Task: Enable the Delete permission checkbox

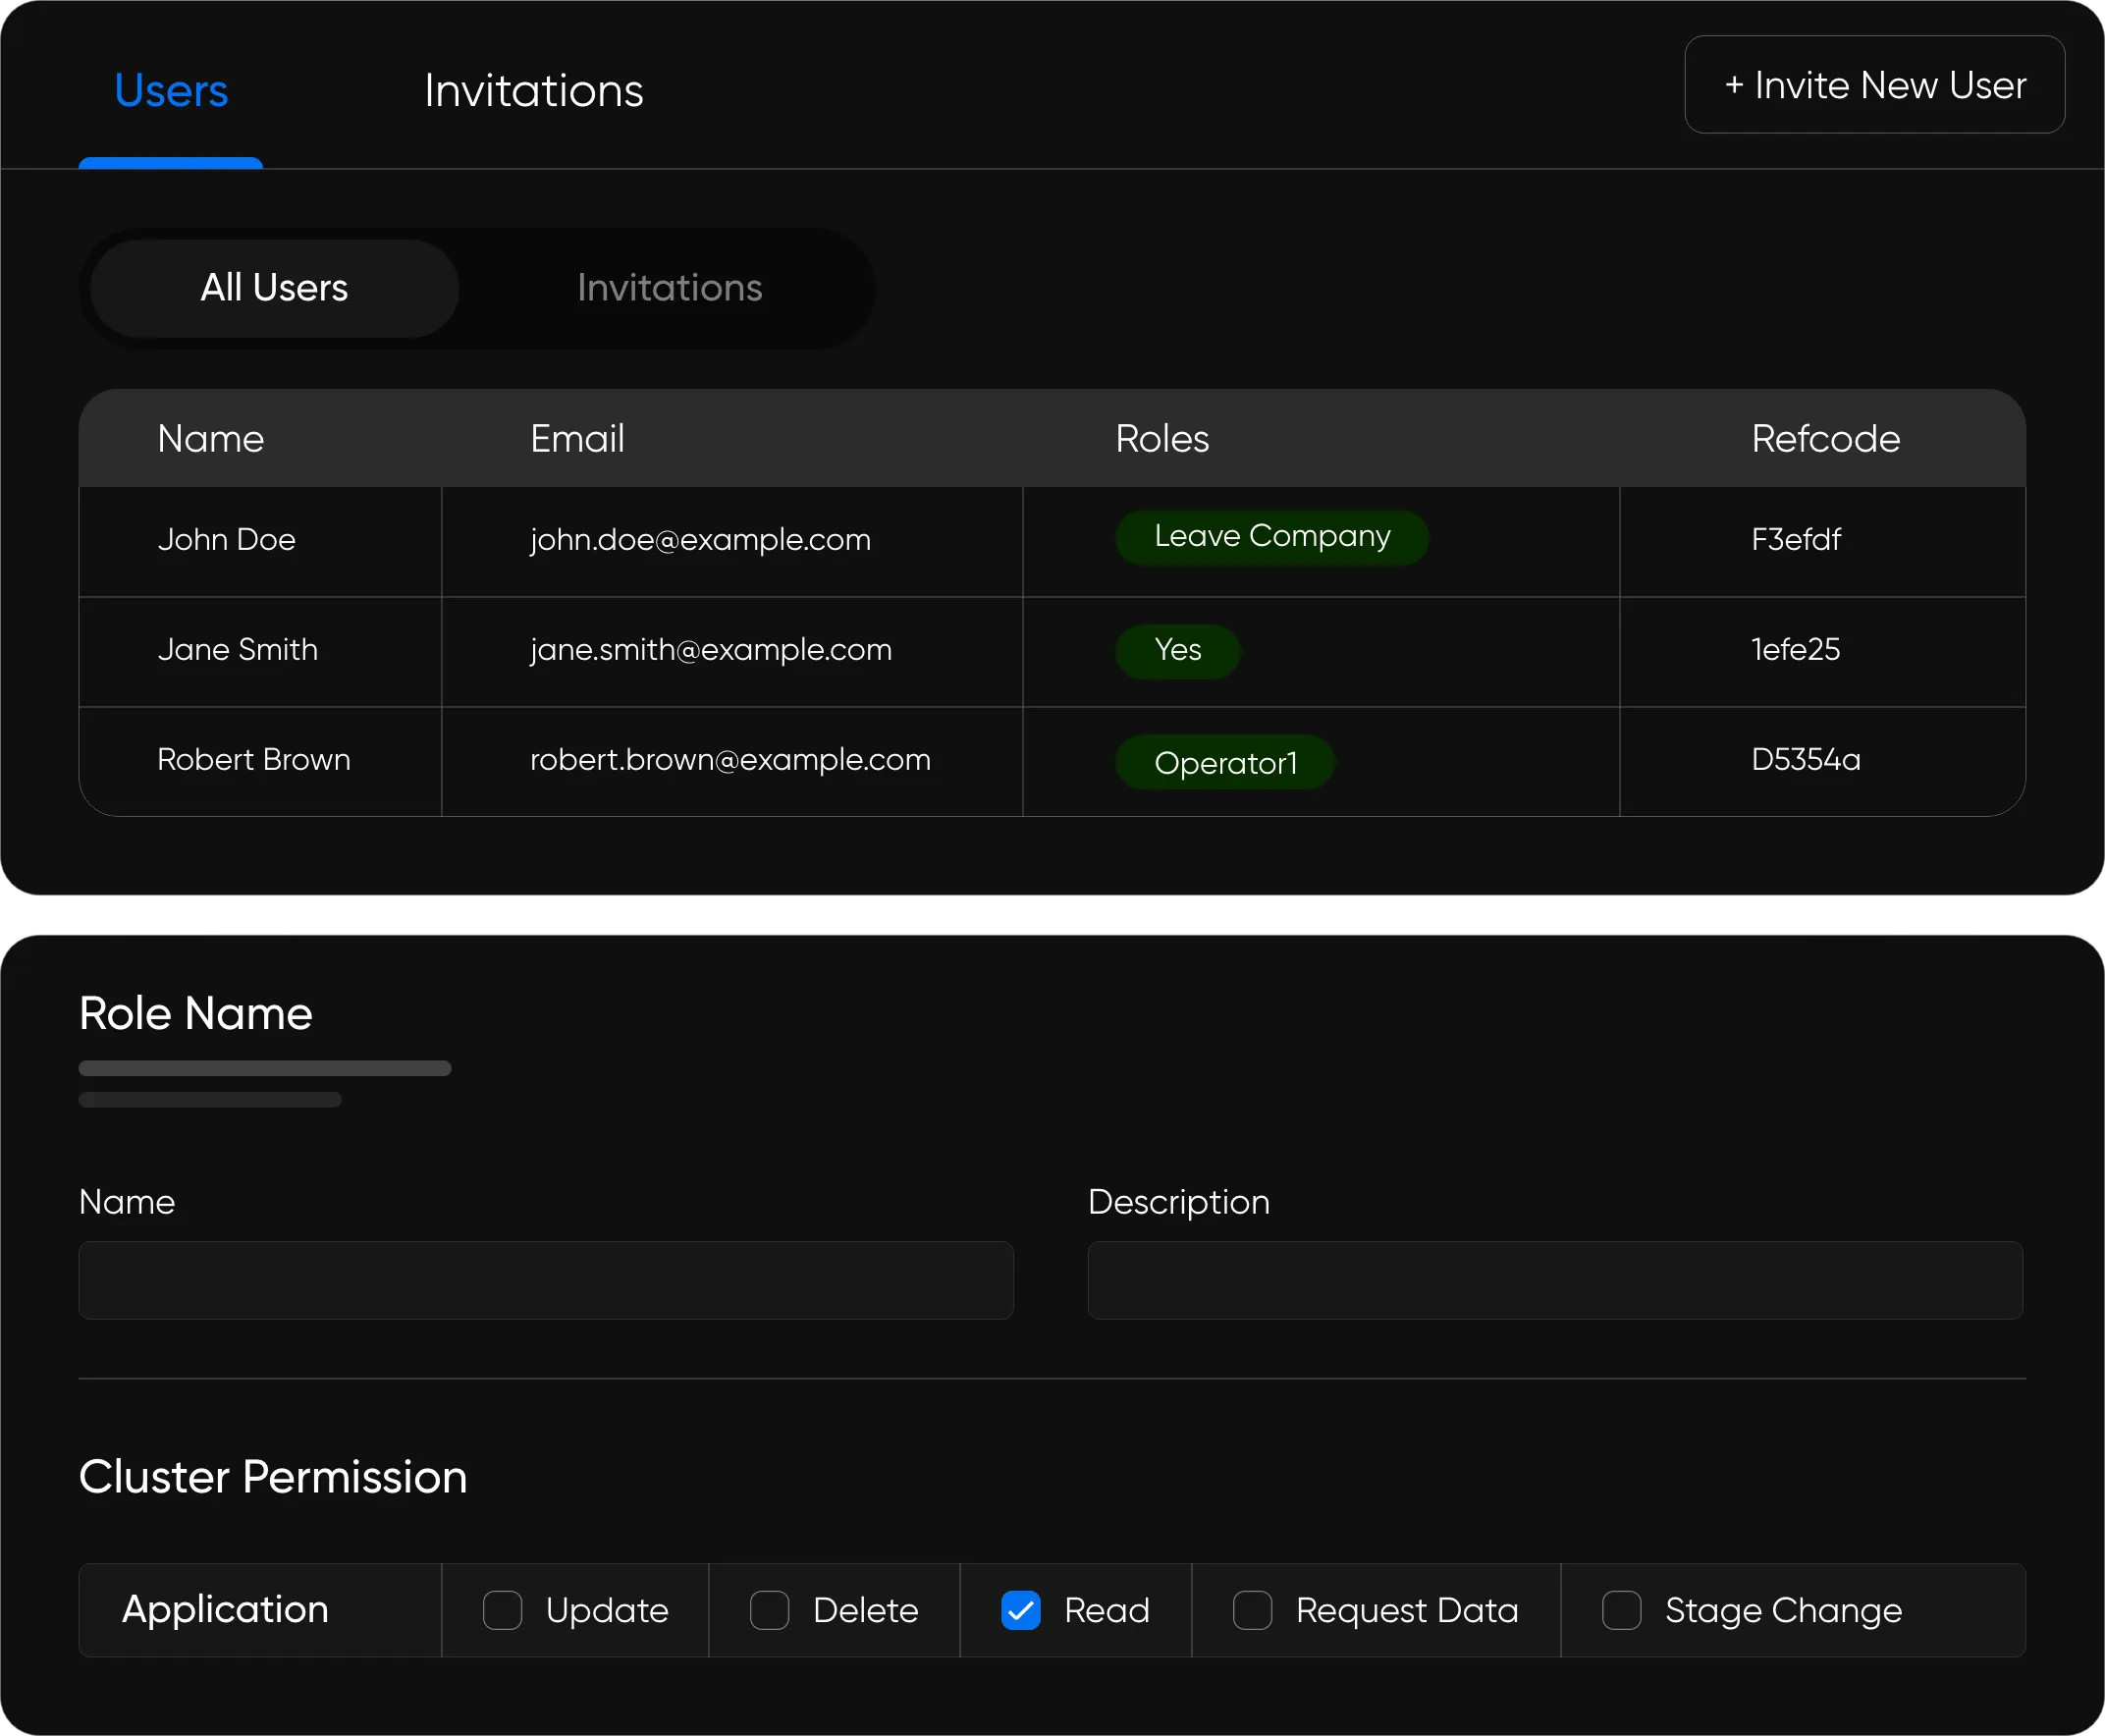Action: point(769,1610)
